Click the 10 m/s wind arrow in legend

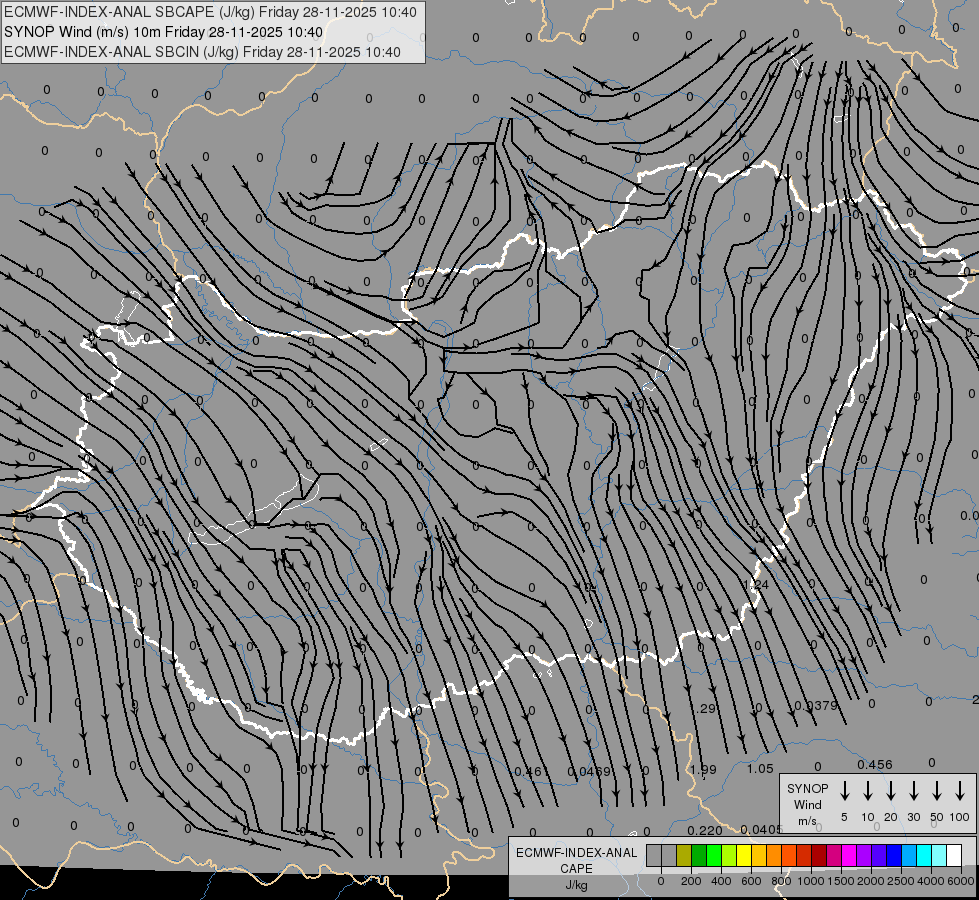coord(868,791)
